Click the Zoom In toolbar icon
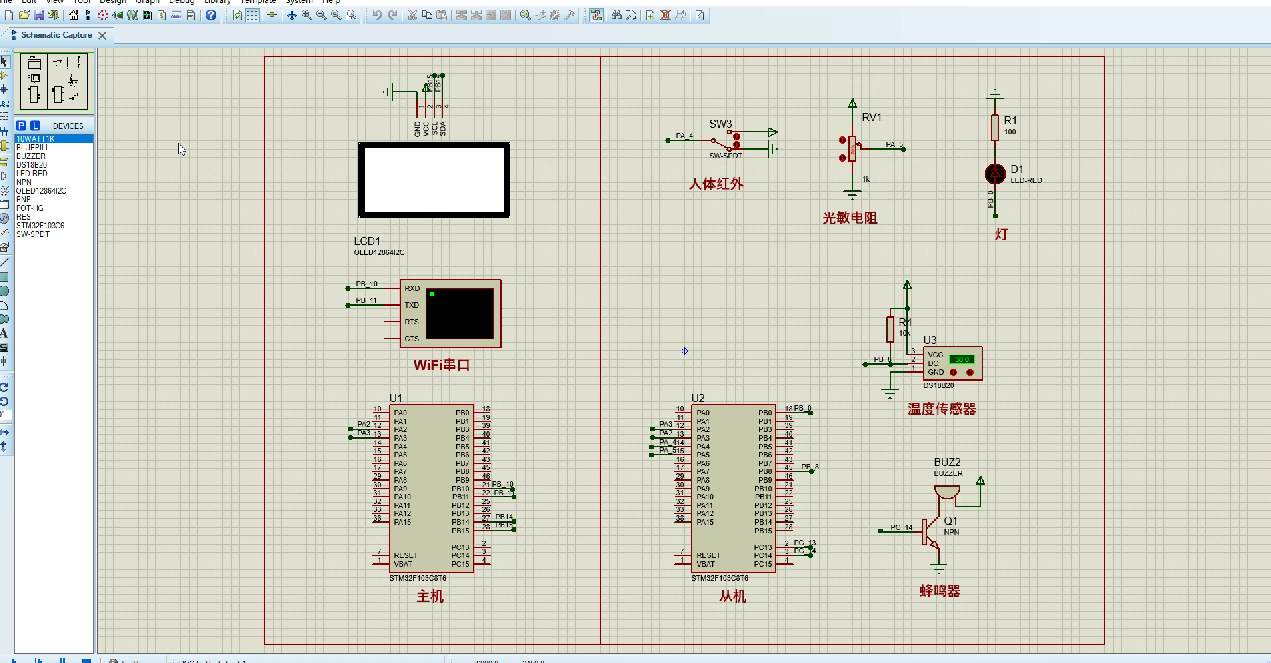This screenshot has height=663, width=1271. coord(307,14)
